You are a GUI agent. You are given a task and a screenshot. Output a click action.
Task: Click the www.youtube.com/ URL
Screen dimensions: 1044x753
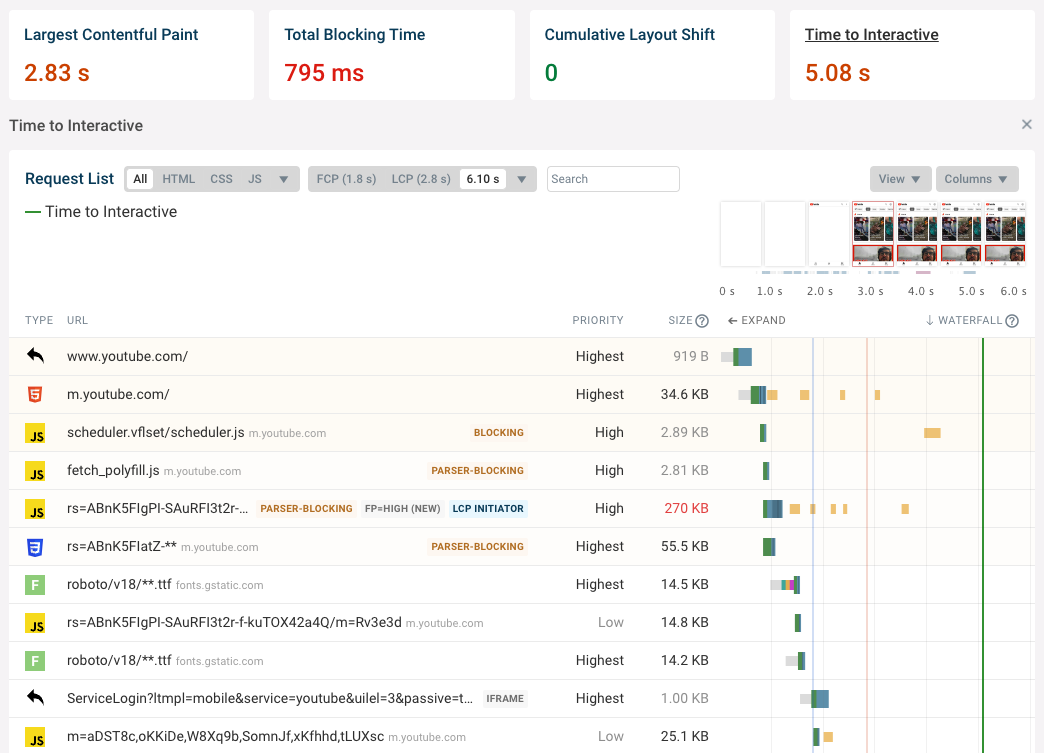click(127, 356)
